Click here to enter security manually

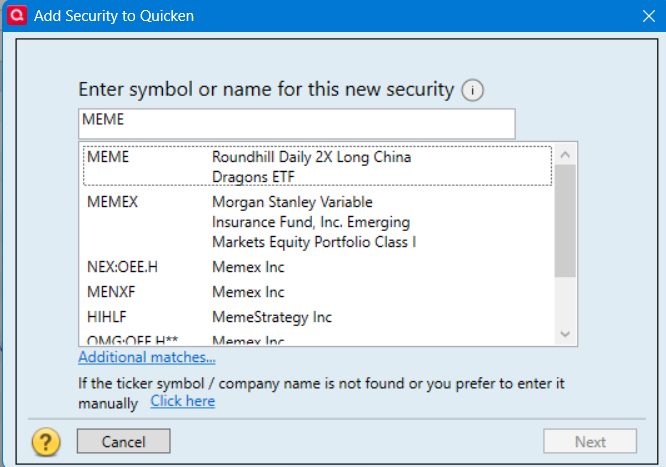click(x=182, y=402)
